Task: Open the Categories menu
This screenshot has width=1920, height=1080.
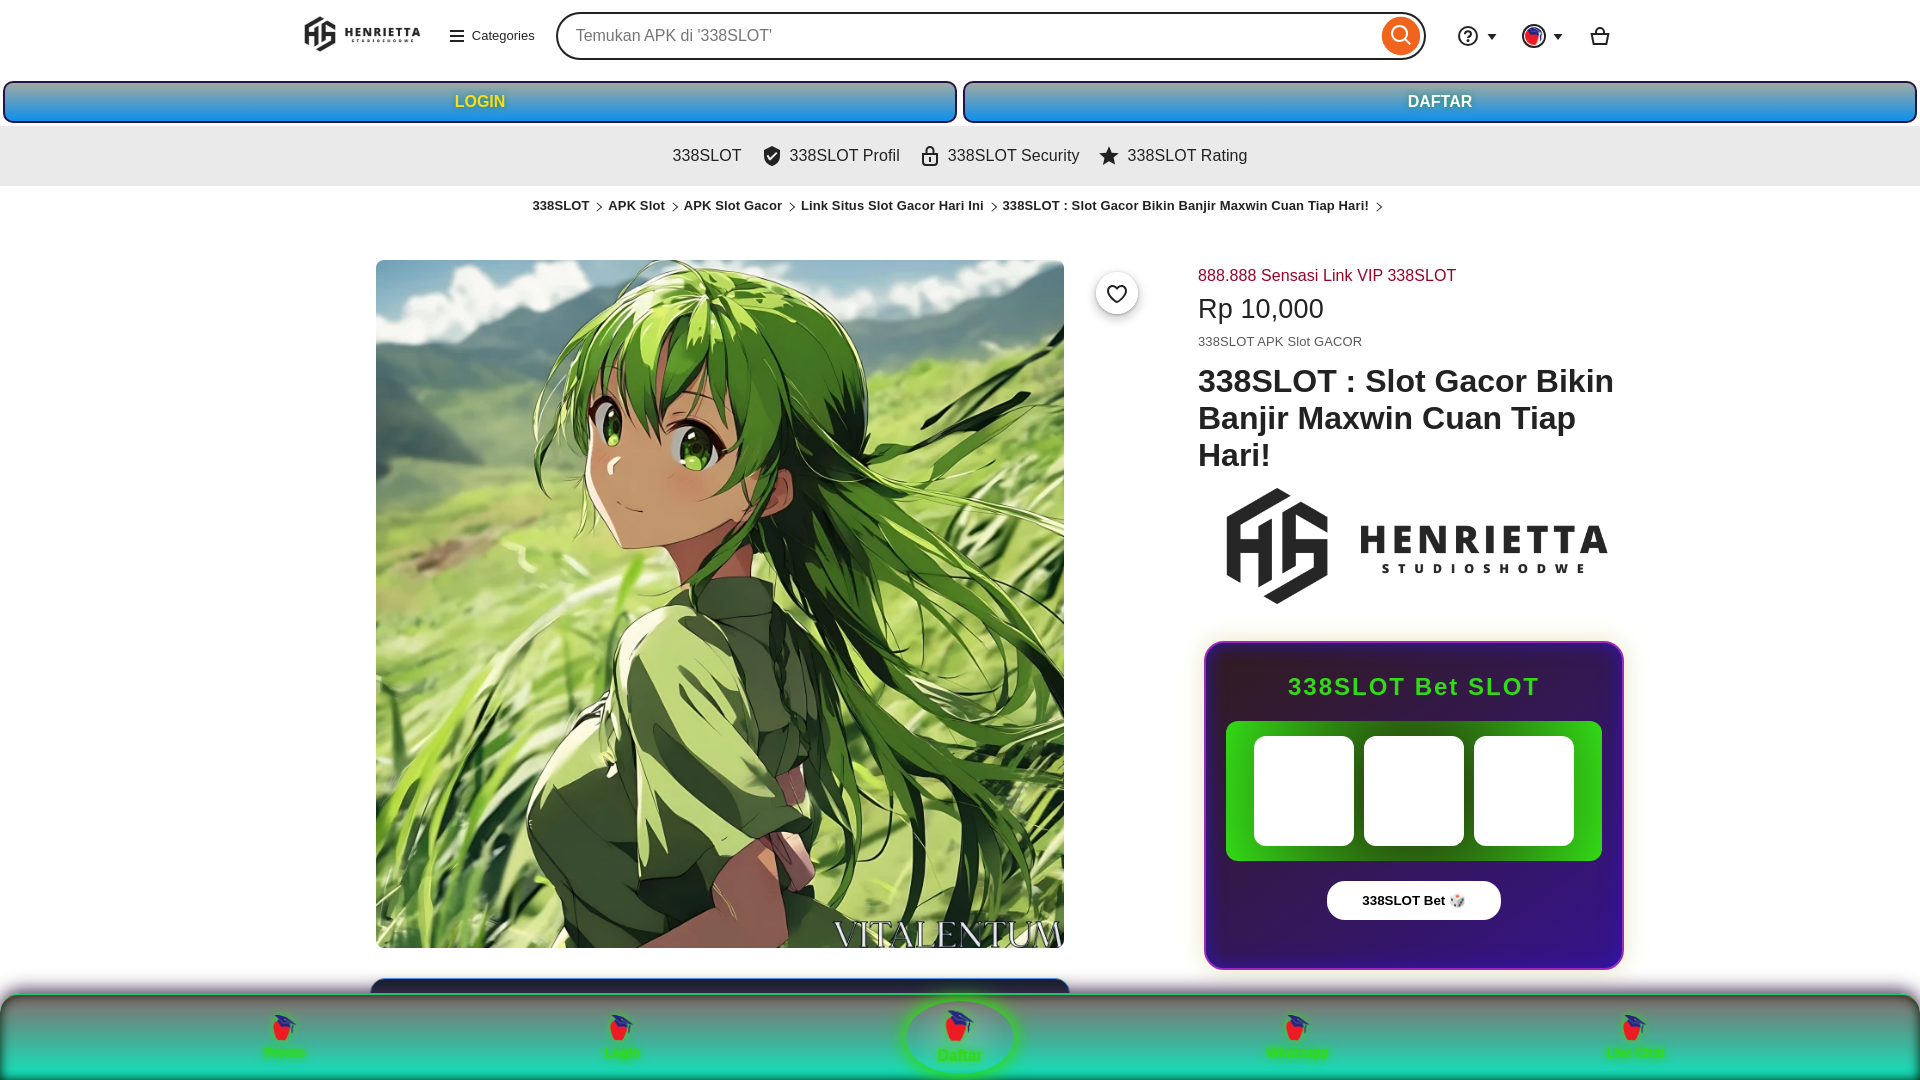Action: [x=492, y=36]
